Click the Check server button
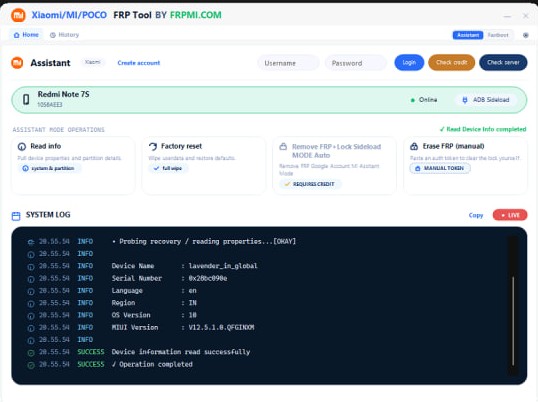Viewport: 538px width, 402px height. click(x=503, y=62)
